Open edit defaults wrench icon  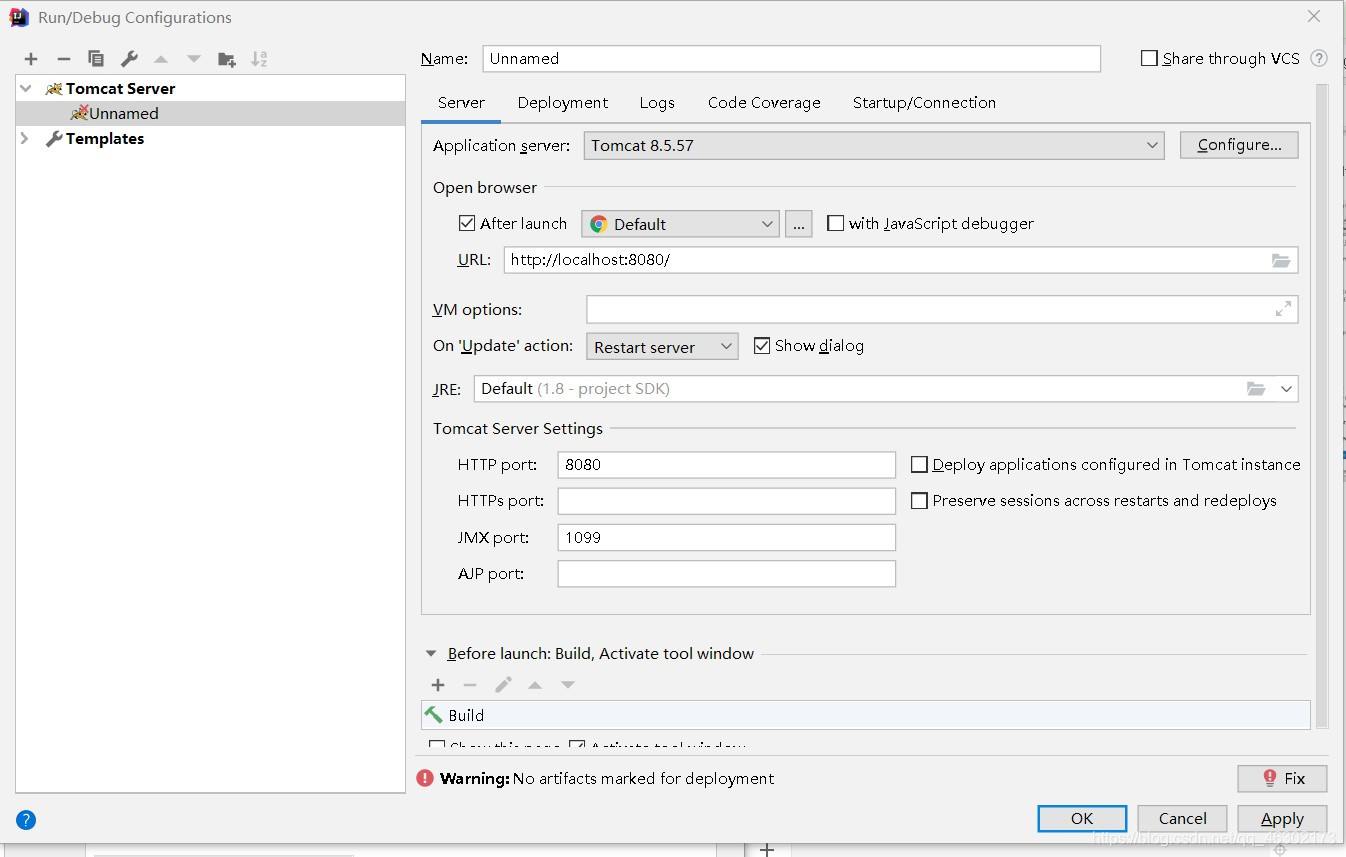[129, 59]
